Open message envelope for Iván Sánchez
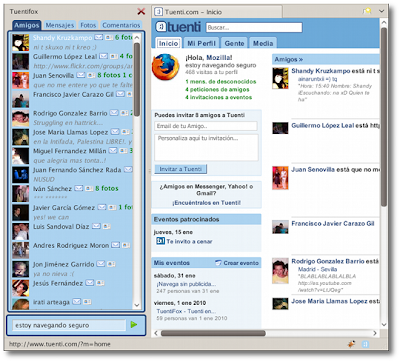 [79, 189]
